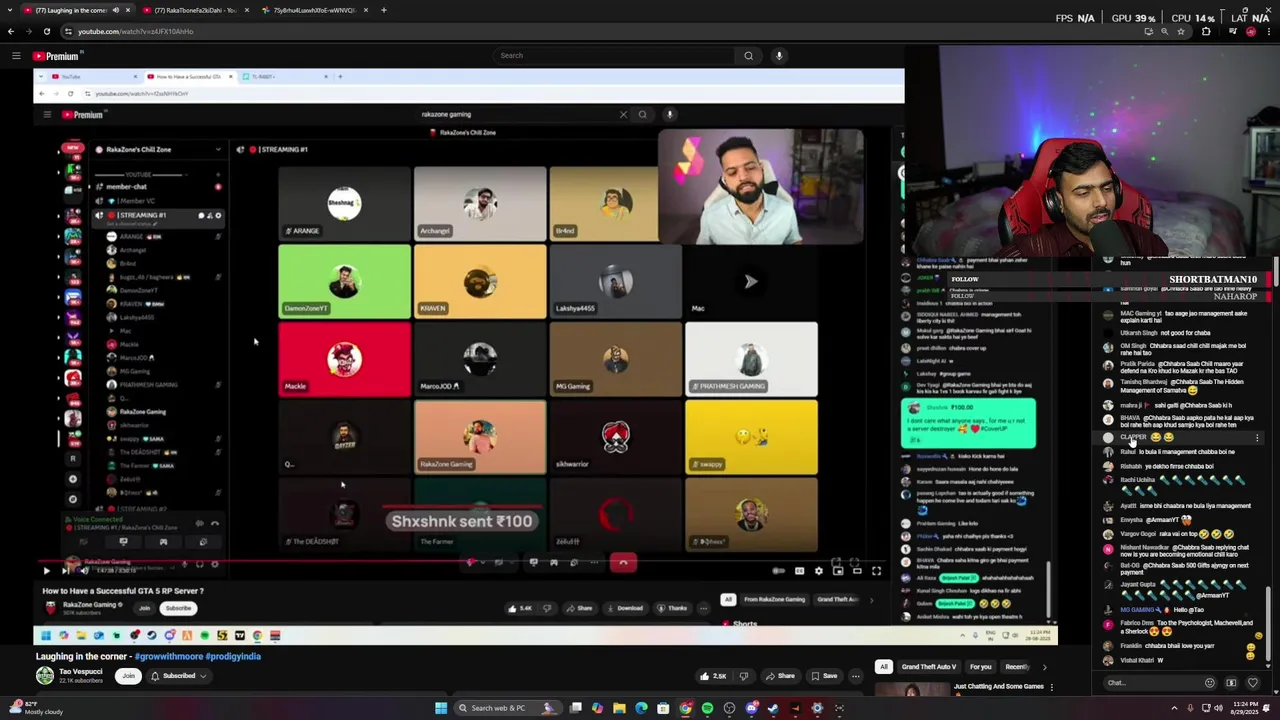1280x720 pixels.
Task: Expand the system tray hidden icons chevron
Action: 1174,708
